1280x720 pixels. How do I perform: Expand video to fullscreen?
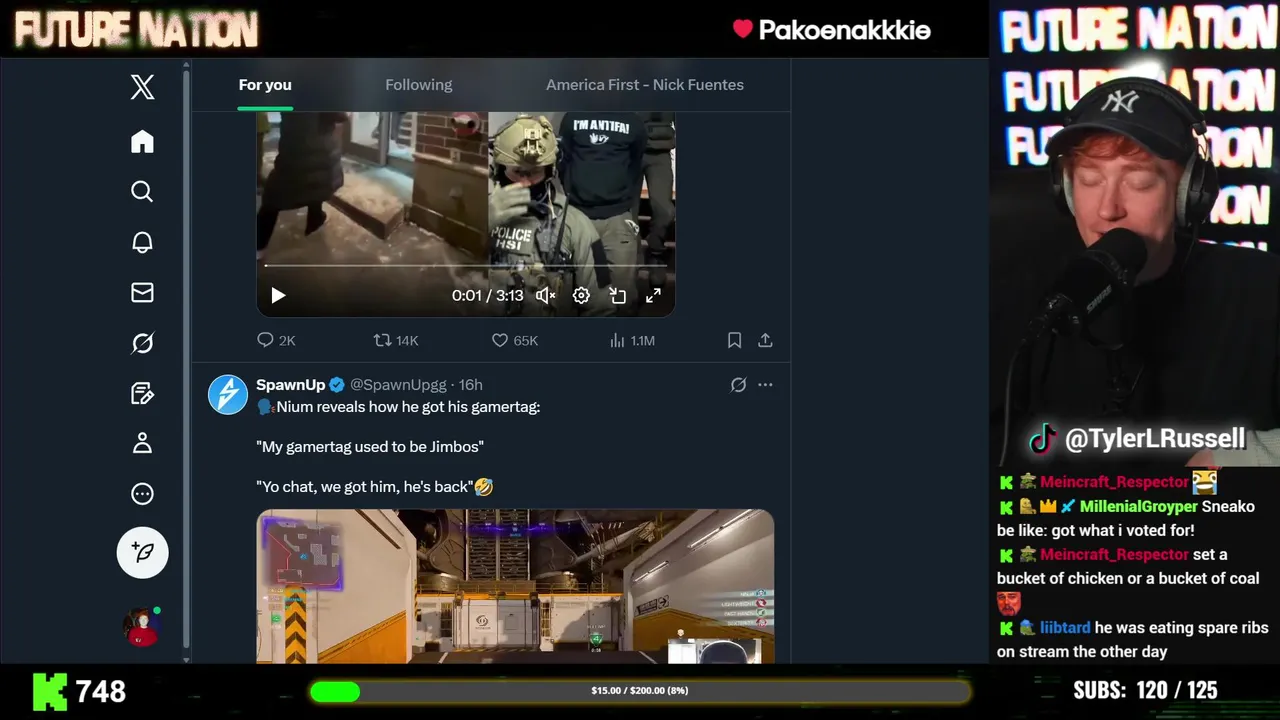[x=653, y=295]
